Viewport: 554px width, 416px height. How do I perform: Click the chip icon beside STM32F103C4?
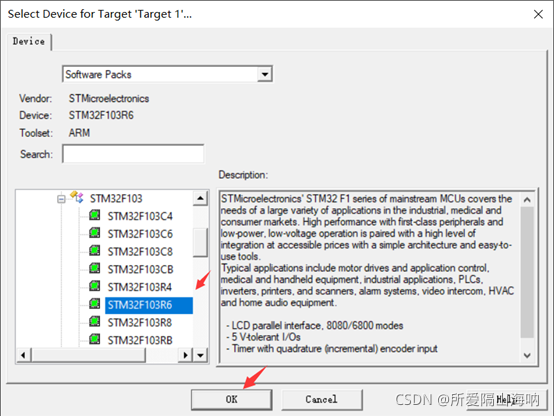click(x=95, y=215)
